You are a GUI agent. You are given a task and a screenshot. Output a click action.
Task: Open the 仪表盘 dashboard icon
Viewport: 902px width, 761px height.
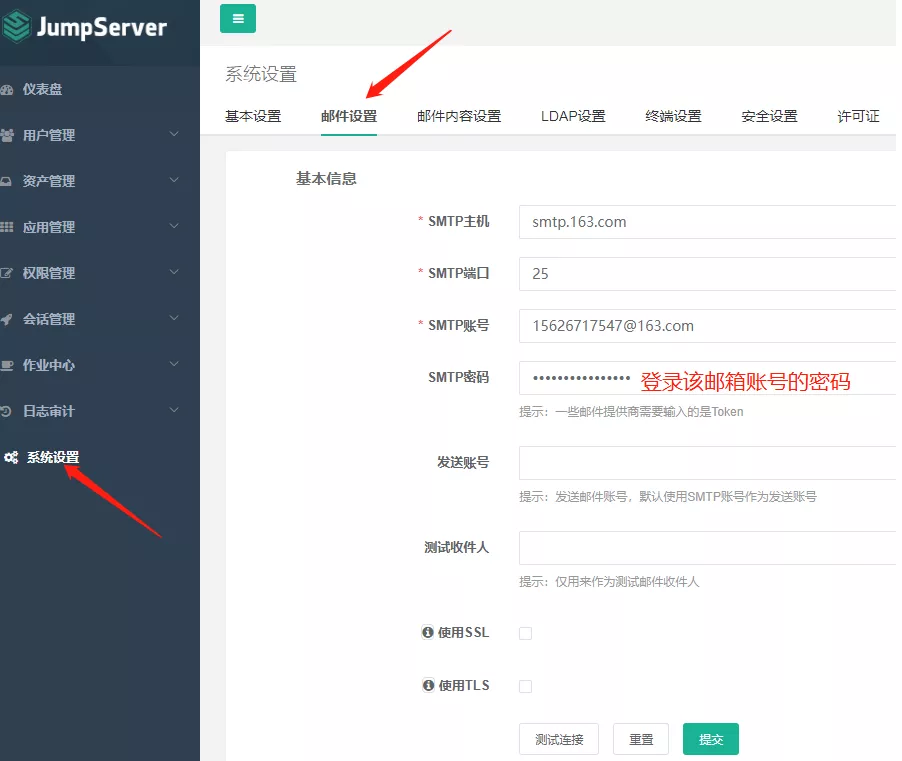click(x=8, y=89)
